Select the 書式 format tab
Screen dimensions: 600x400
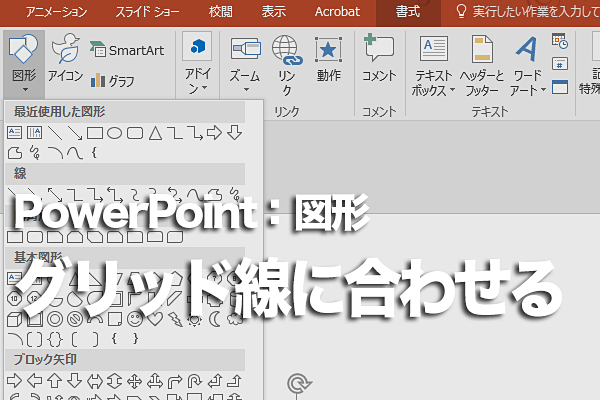pos(408,12)
